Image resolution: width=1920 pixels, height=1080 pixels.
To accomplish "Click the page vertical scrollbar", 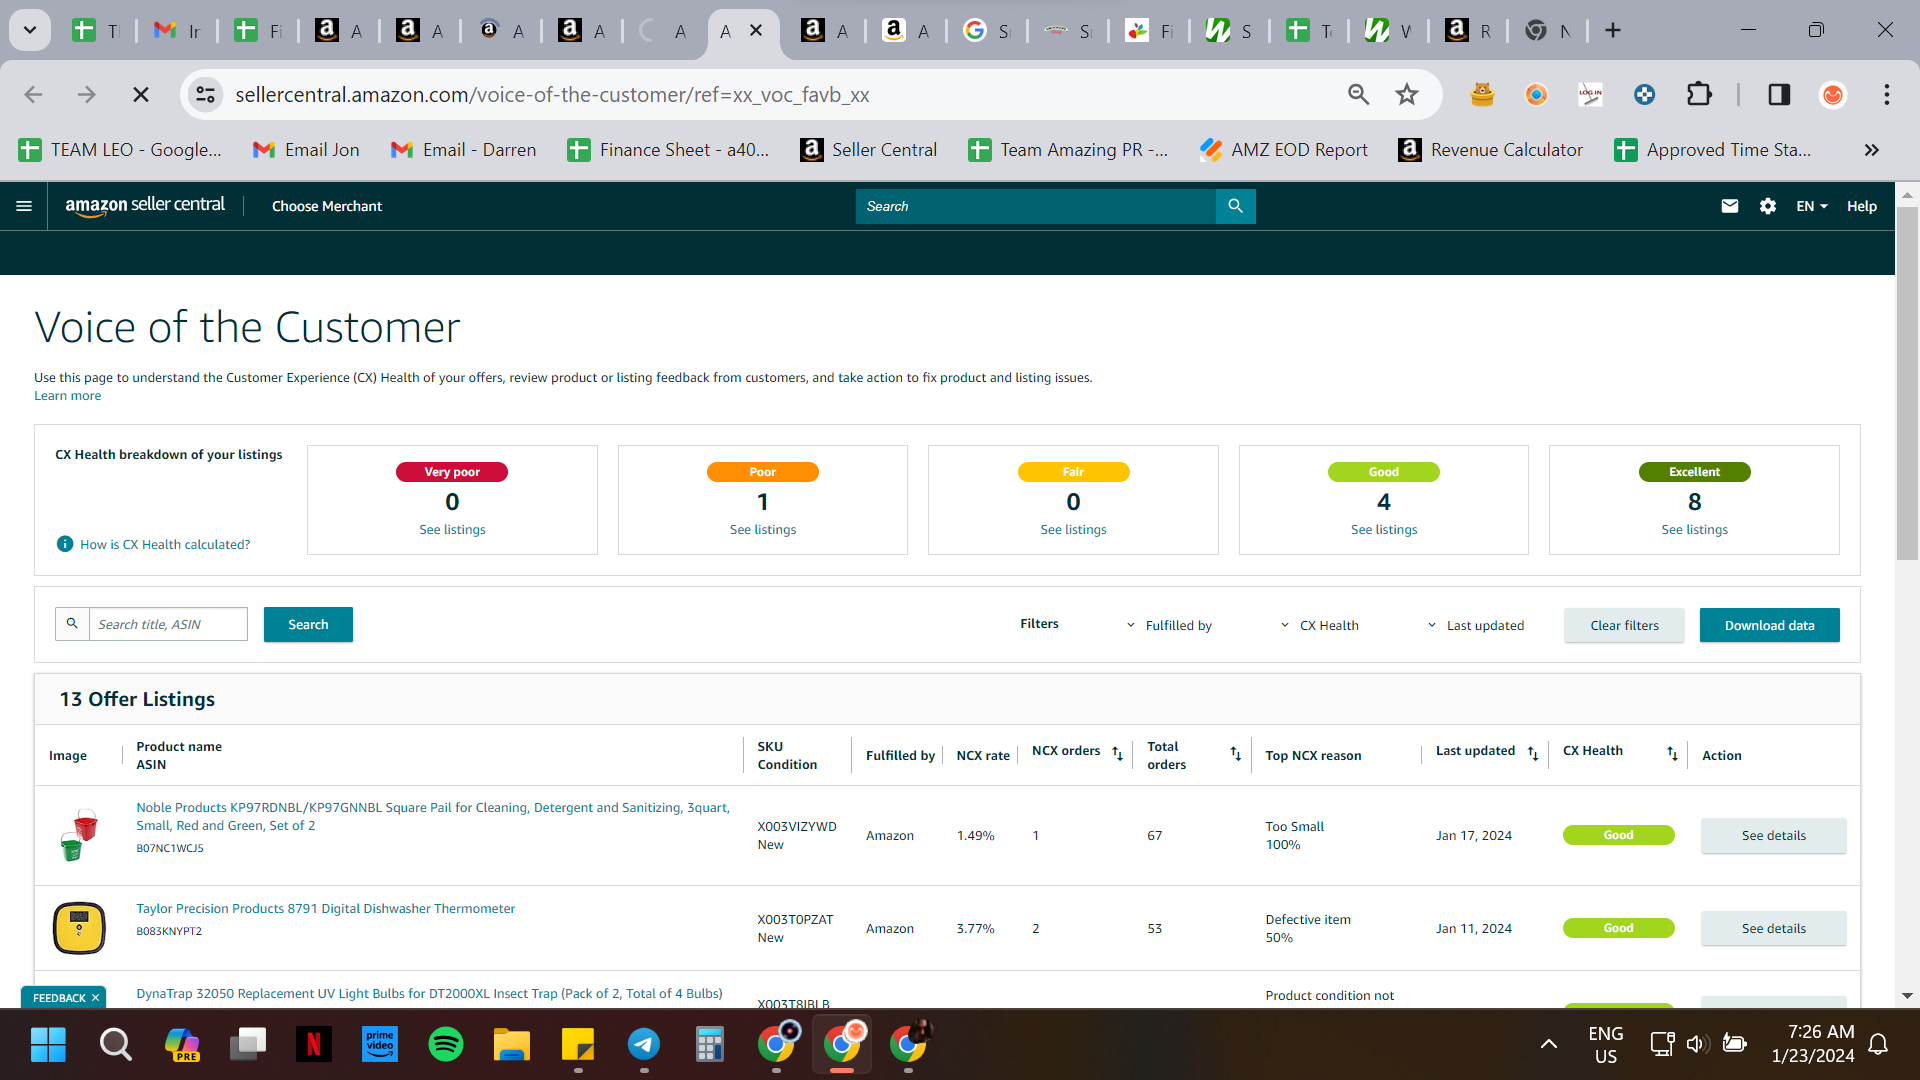I will click(x=1907, y=385).
